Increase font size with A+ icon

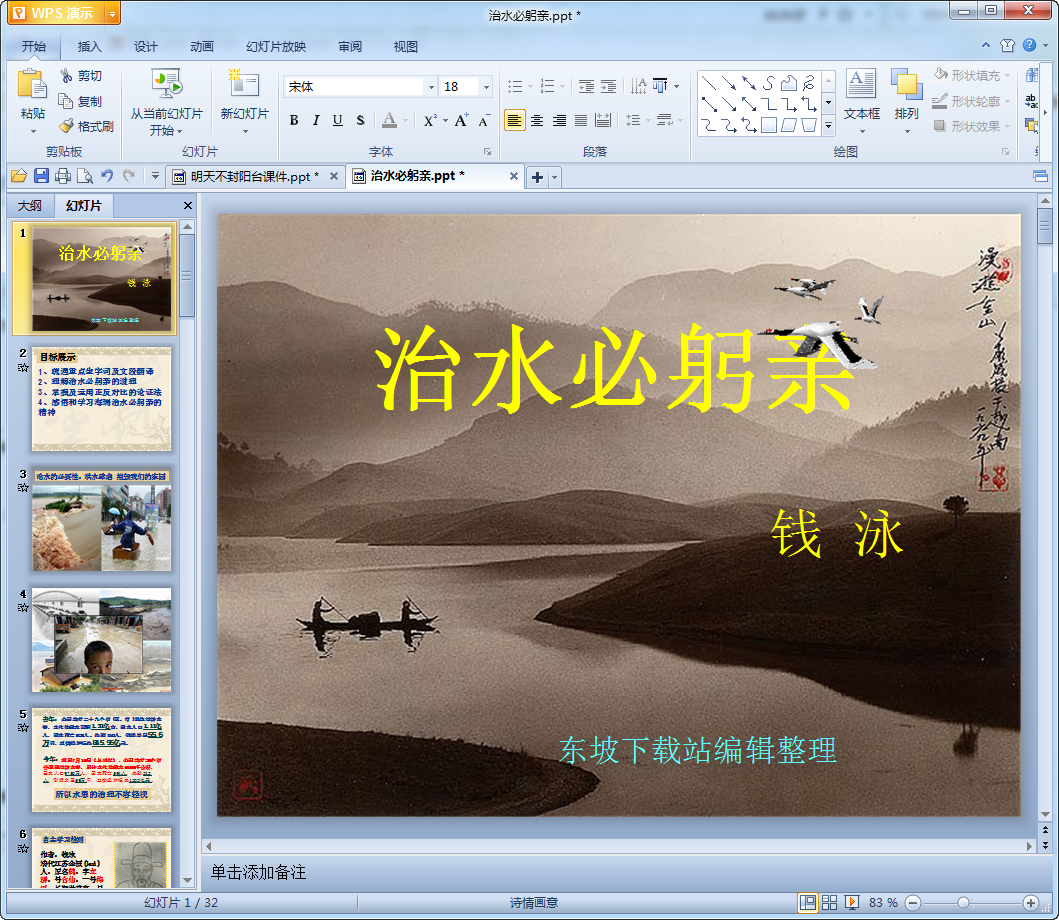click(x=461, y=120)
